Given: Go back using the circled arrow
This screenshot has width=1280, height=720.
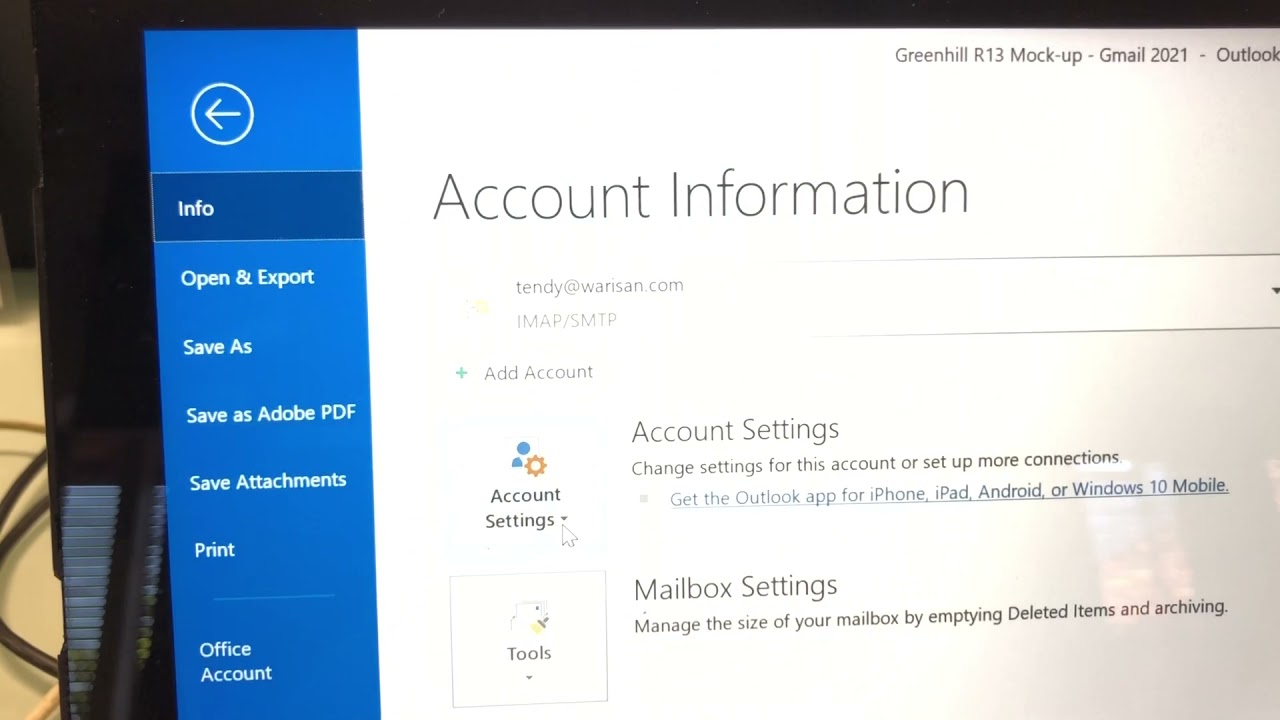Looking at the screenshot, I should (x=222, y=114).
